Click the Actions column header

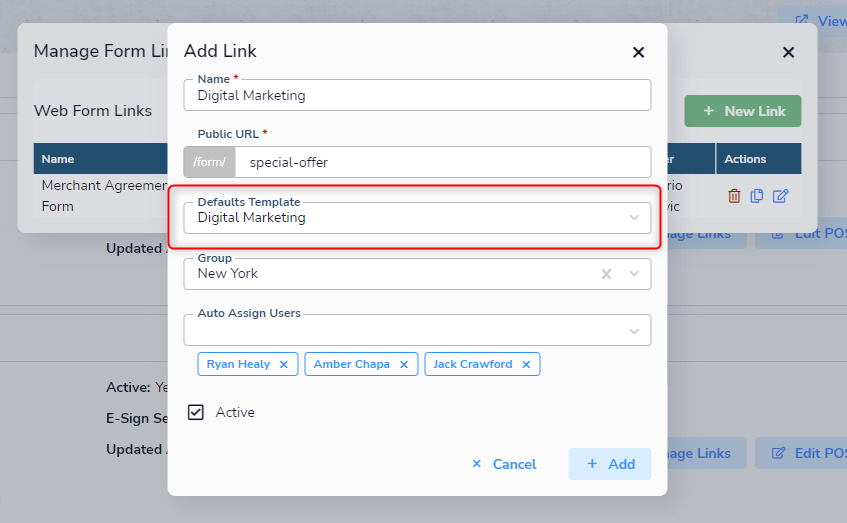745,159
